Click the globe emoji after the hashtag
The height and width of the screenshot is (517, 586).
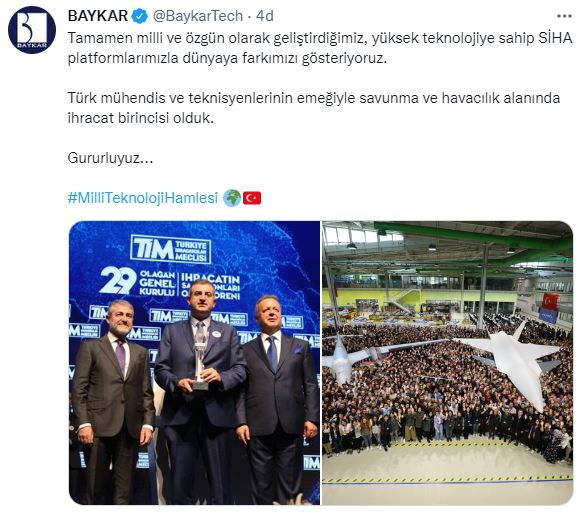(232, 198)
